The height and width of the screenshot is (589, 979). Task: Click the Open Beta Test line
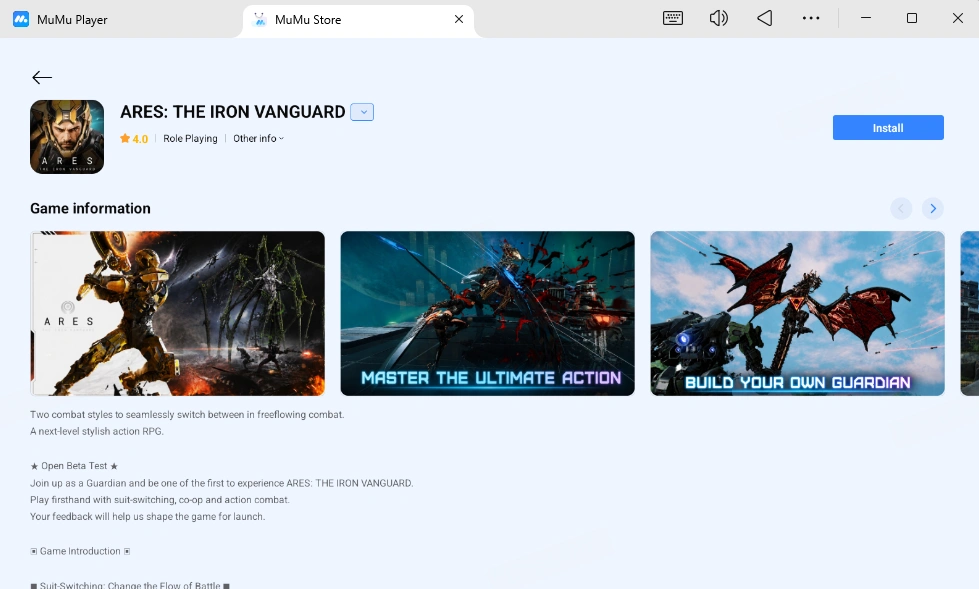[x=74, y=466]
